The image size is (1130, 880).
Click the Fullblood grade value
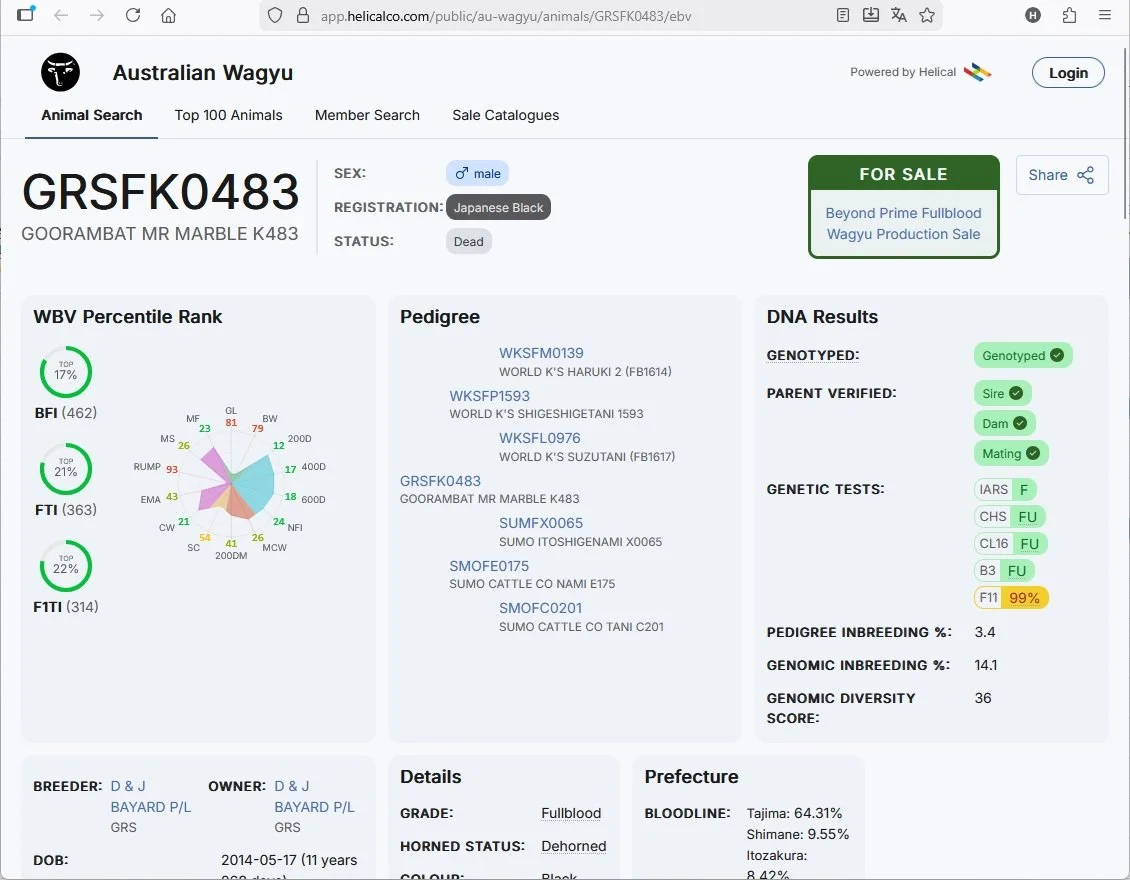[571, 814]
